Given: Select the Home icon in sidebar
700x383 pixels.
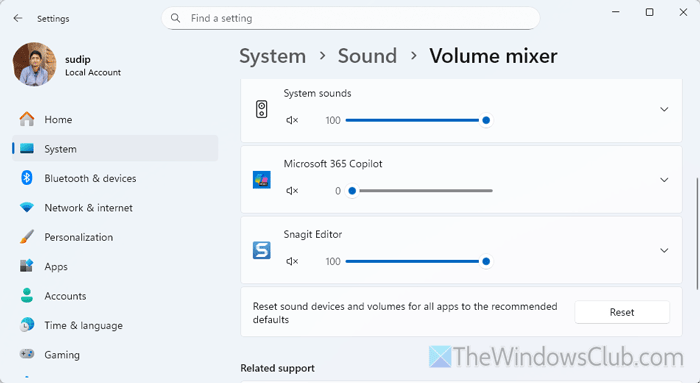Looking at the screenshot, I should pos(27,119).
